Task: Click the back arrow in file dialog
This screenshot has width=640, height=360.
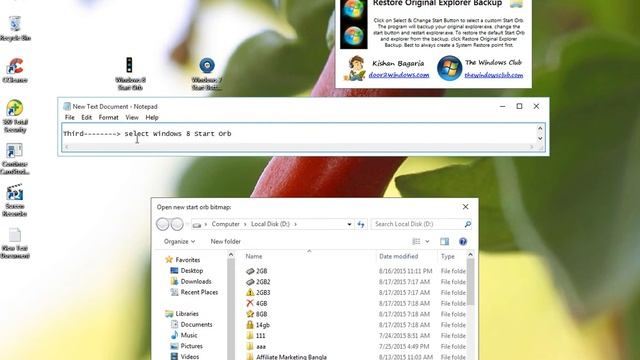Action: pos(163,224)
